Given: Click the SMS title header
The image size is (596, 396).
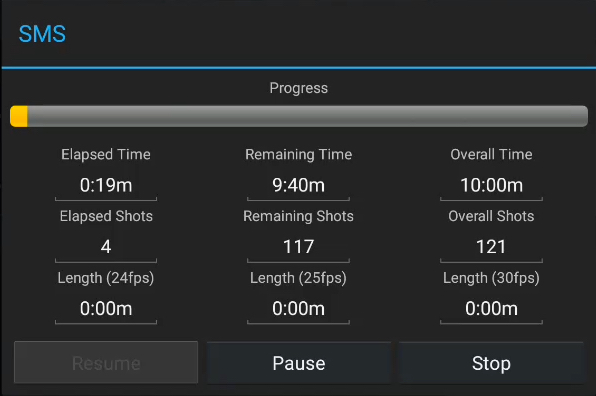Looking at the screenshot, I should coord(42,34).
